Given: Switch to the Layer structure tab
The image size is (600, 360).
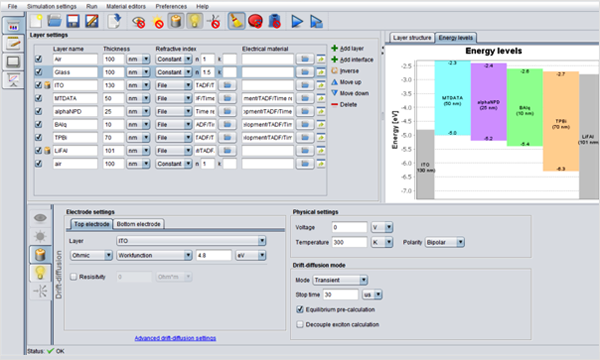Looking at the screenshot, I should click(412, 37).
